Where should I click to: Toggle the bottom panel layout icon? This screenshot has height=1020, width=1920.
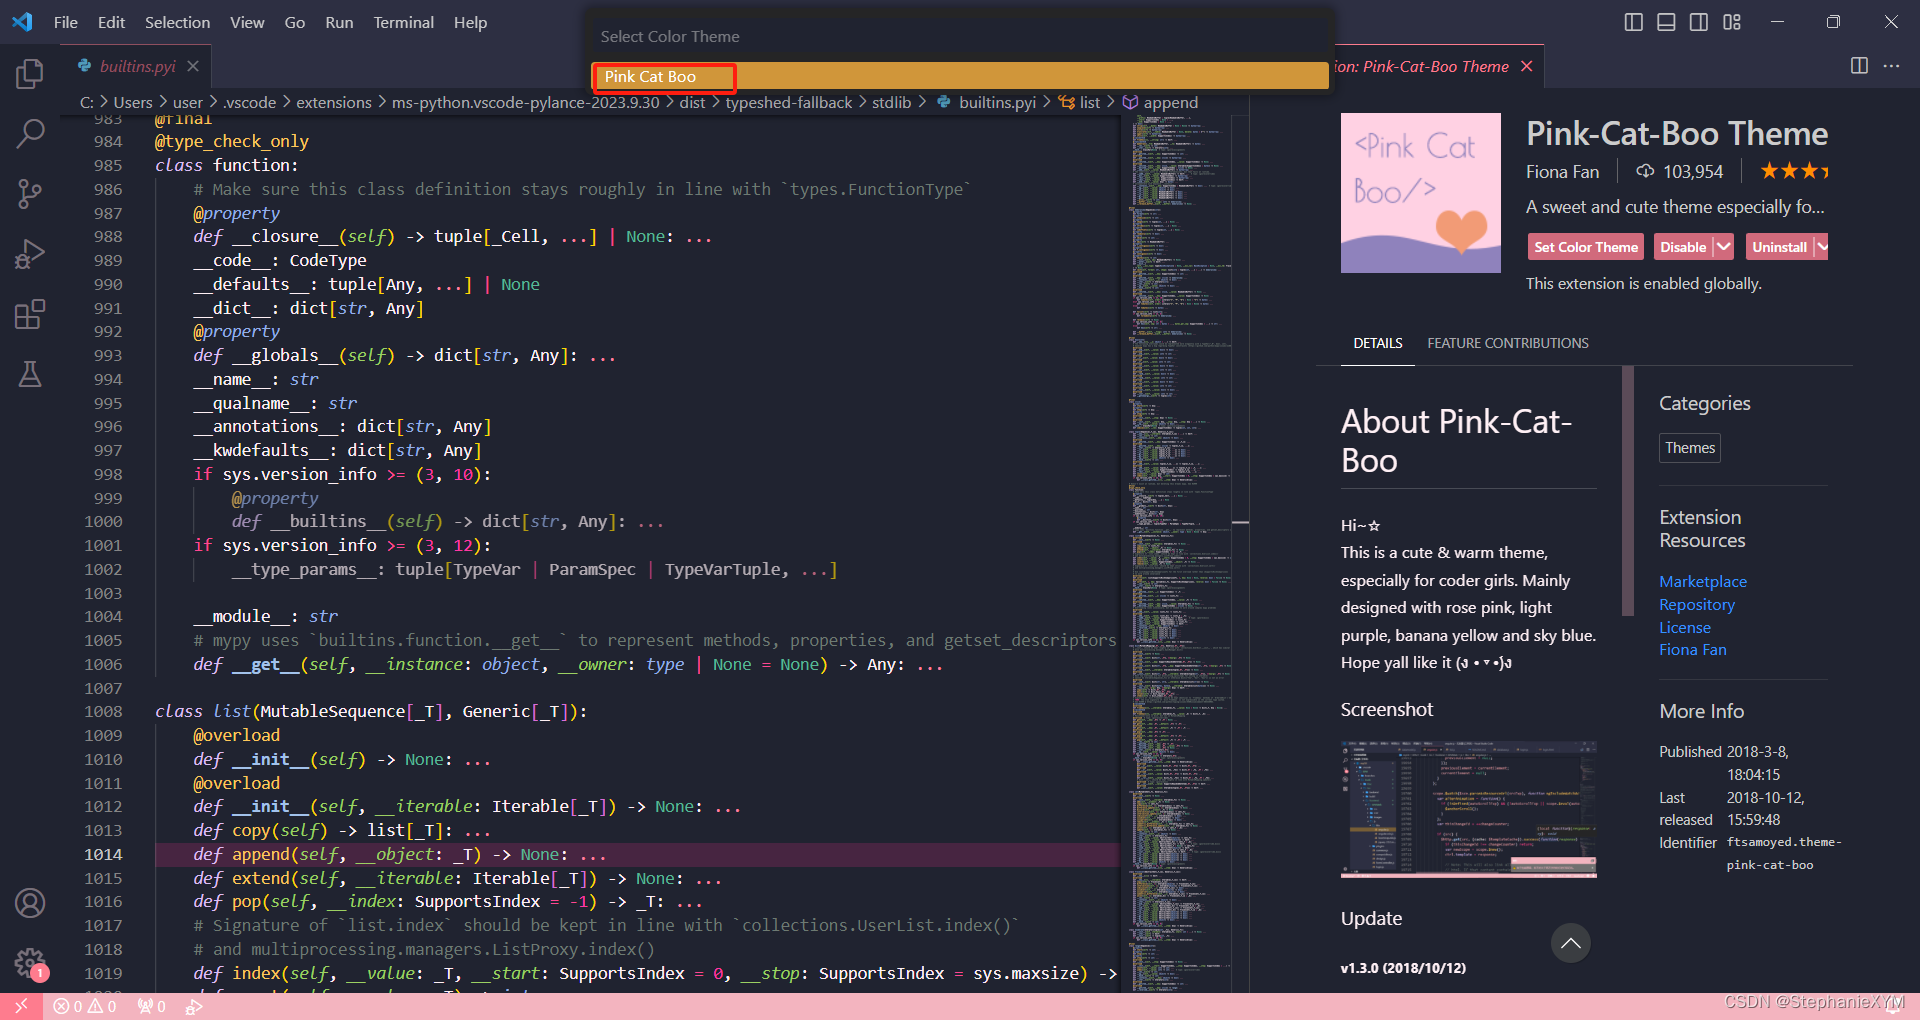[x=1666, y=22]
